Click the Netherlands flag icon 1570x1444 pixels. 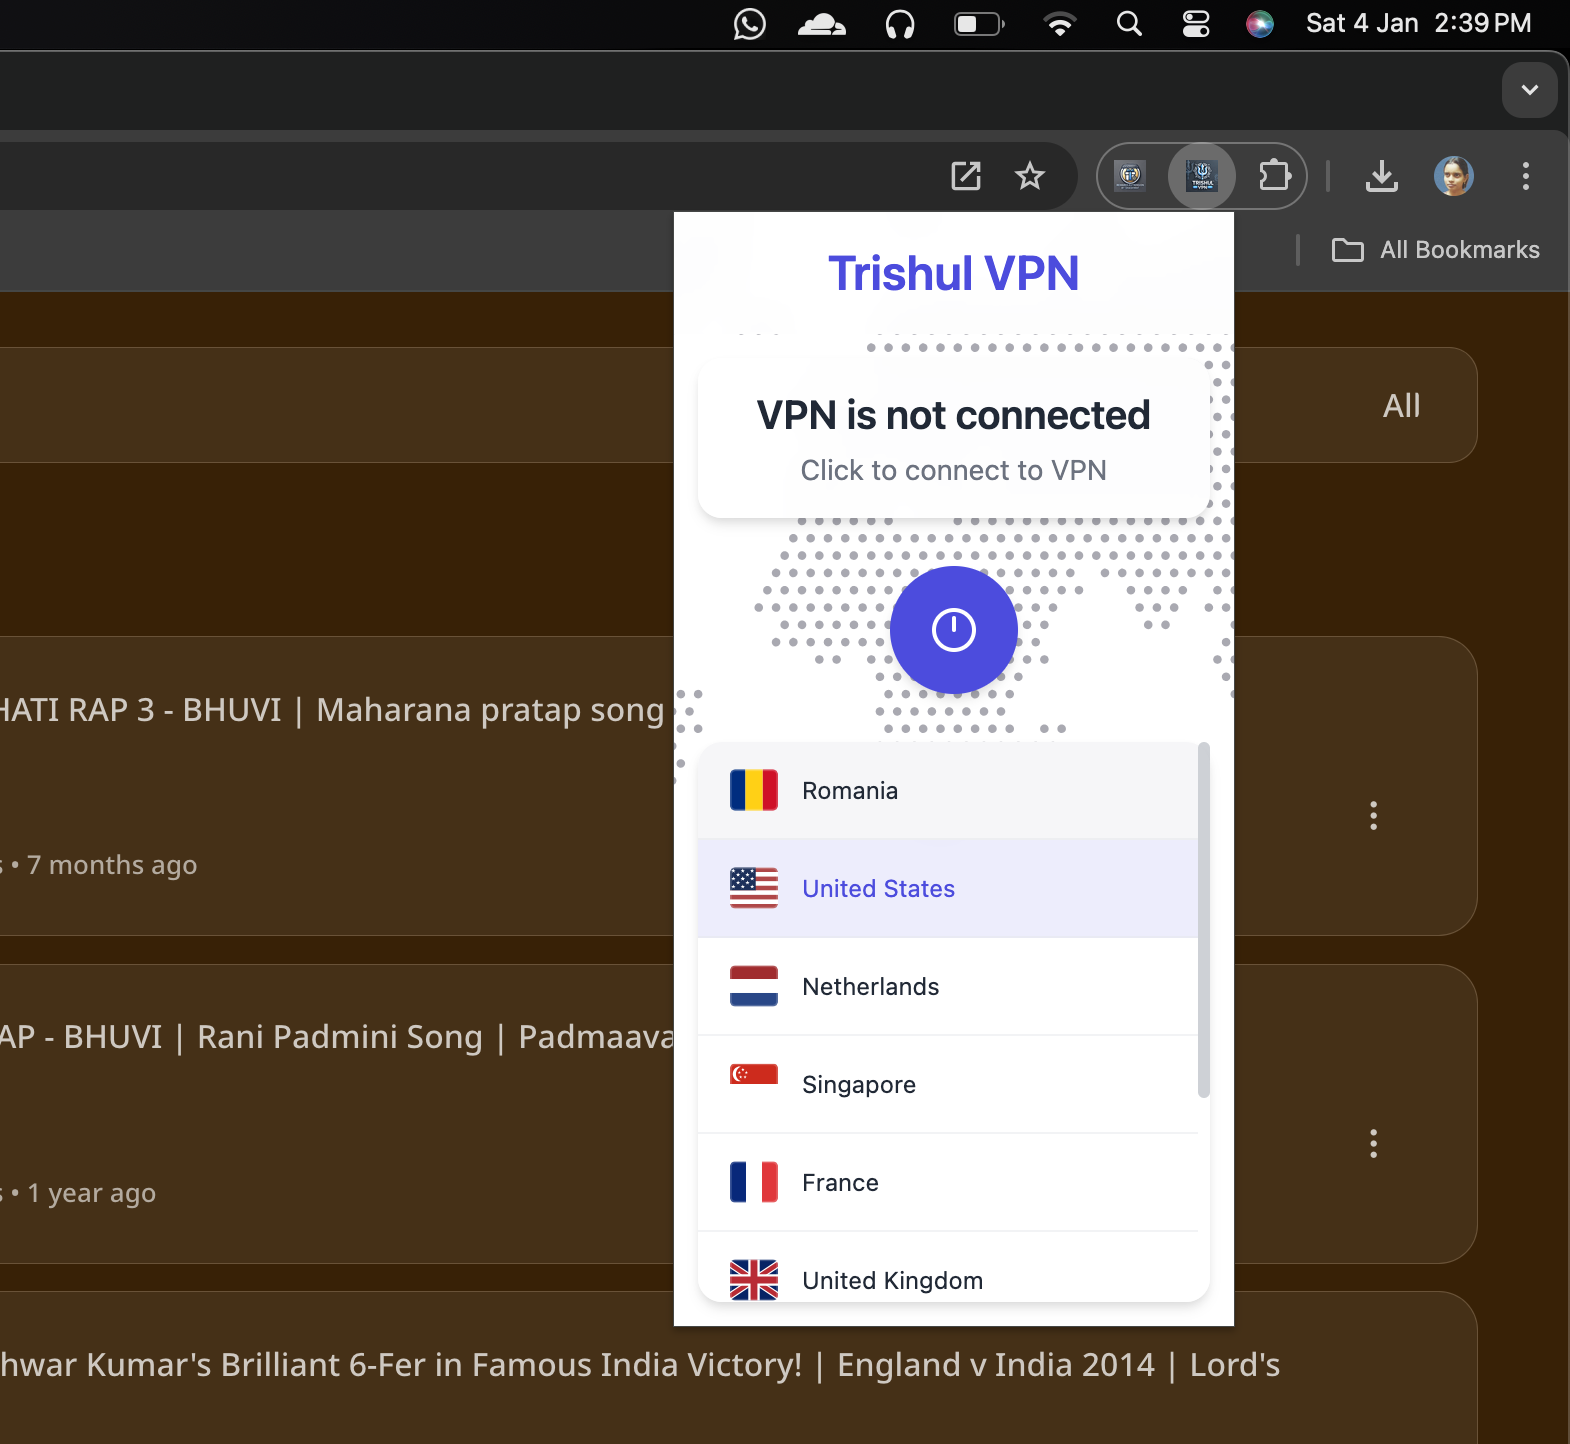point(754,986)
